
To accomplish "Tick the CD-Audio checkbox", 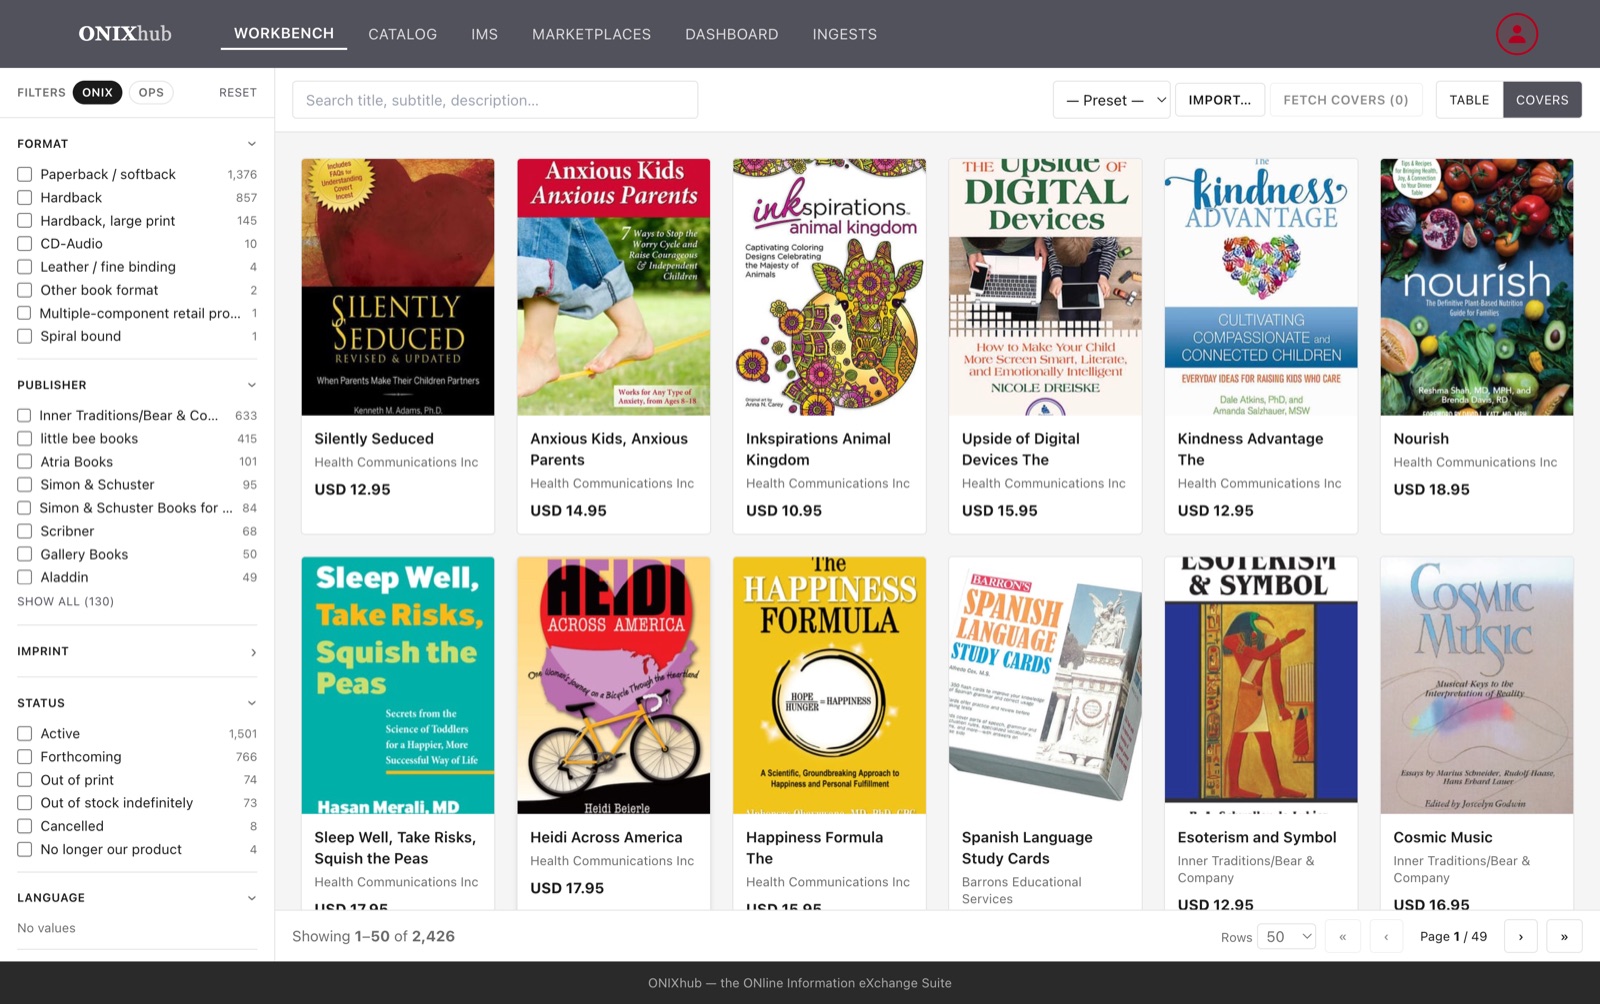I will point(25,244).
